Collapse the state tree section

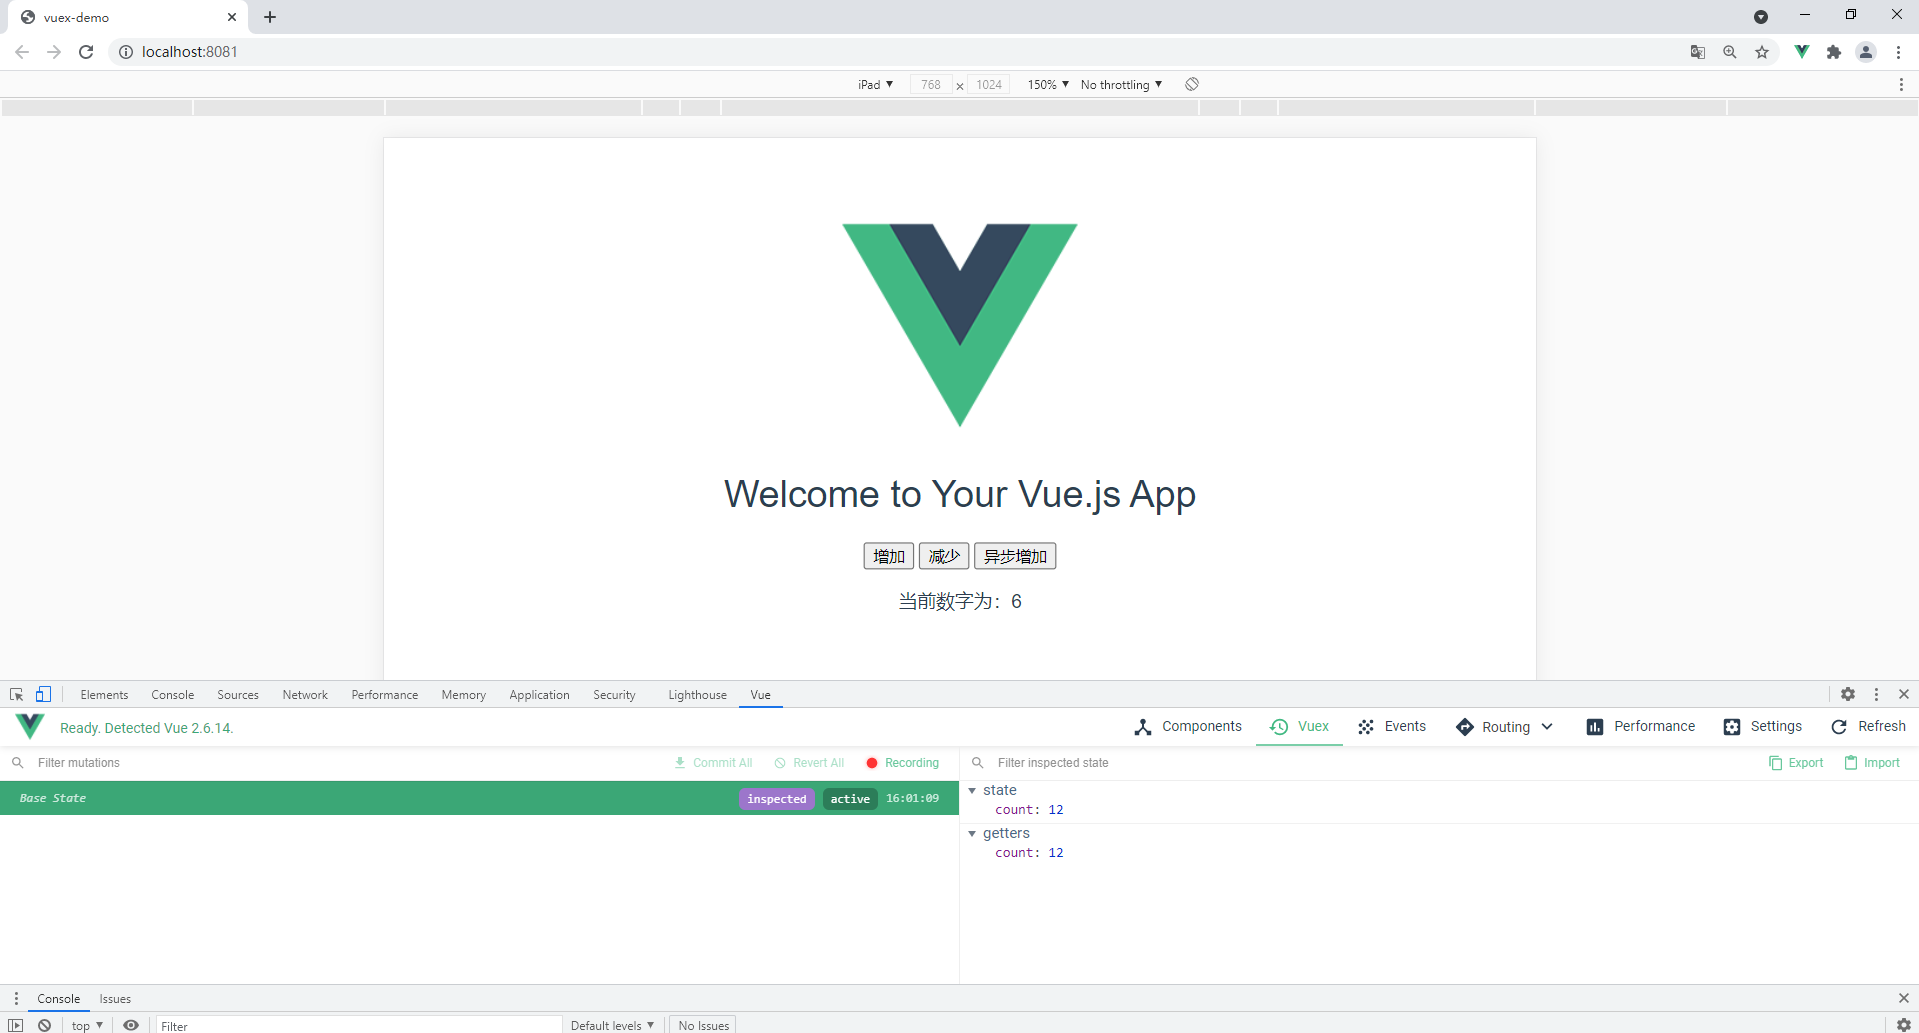(972, 791)
